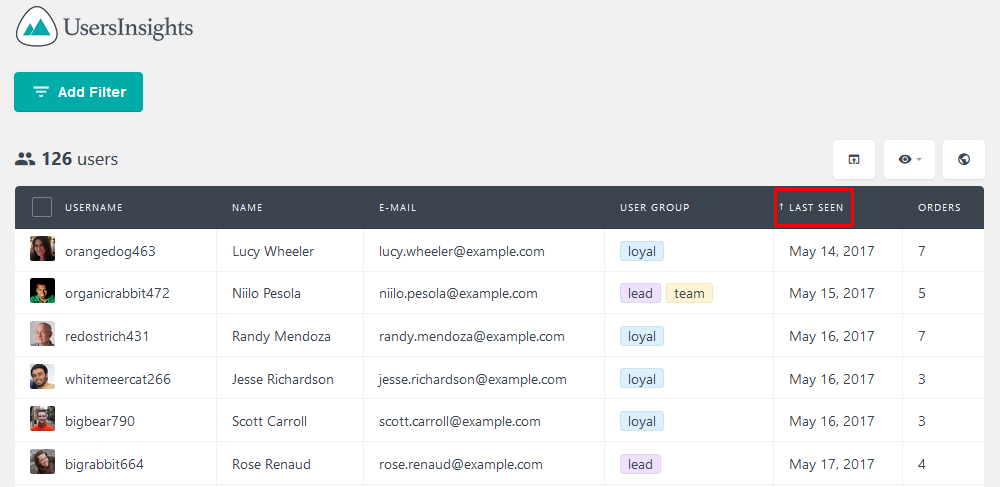
Task: Click the loyal tag for Lucy Wheeler
Action: (642, 251)
